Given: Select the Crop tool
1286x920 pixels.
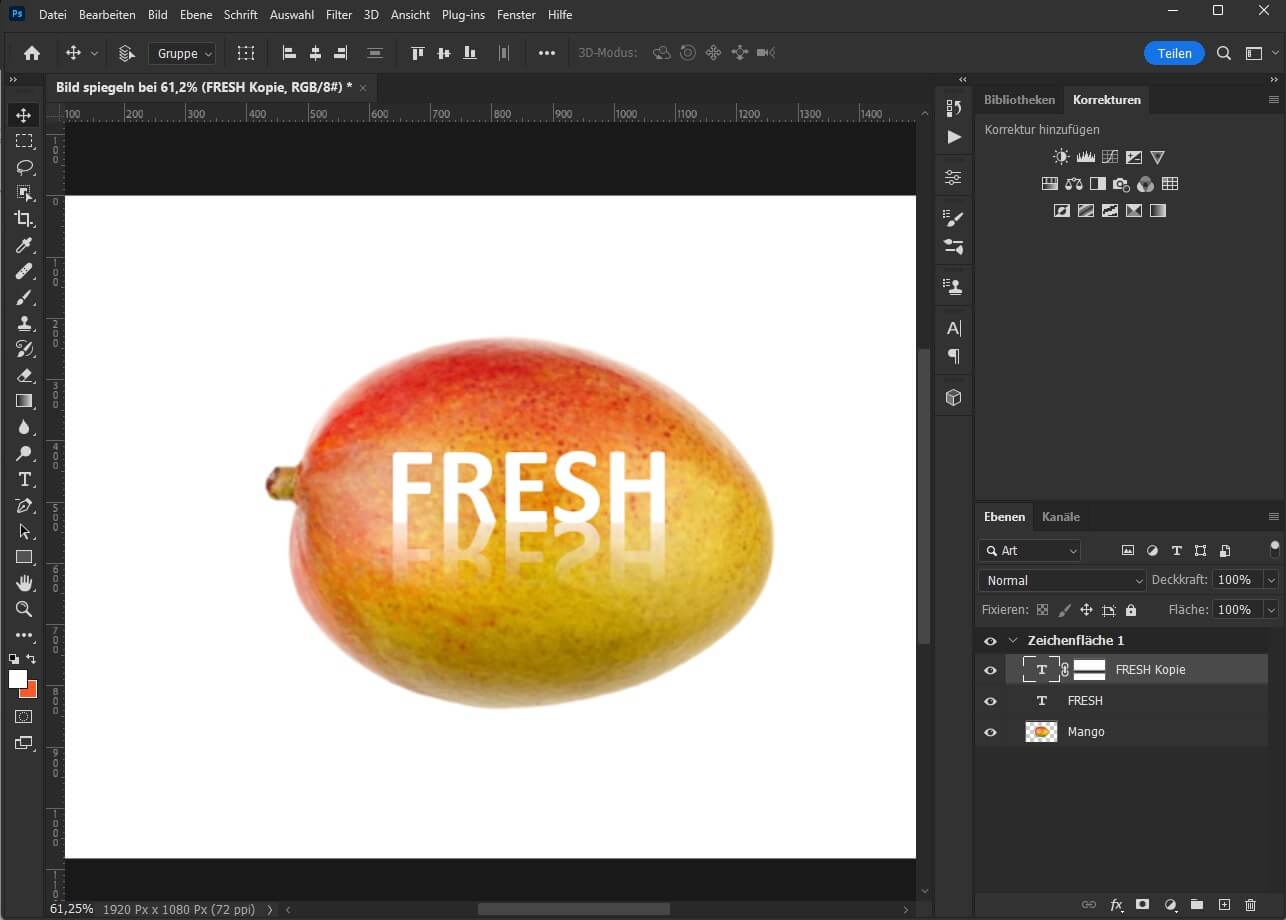Looking at the screenshot, I should point(24,220).
